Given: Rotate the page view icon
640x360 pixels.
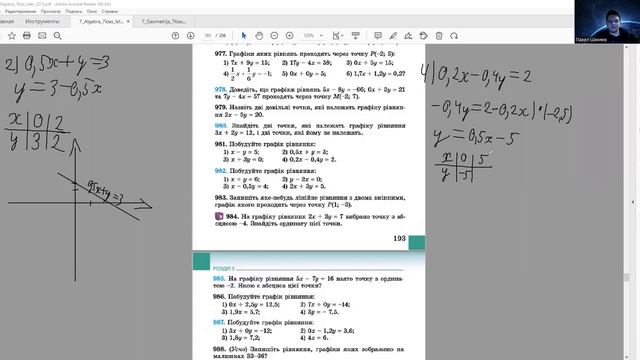Looking at the screenshot, I should pyautogui.click(x=454, y=36).
